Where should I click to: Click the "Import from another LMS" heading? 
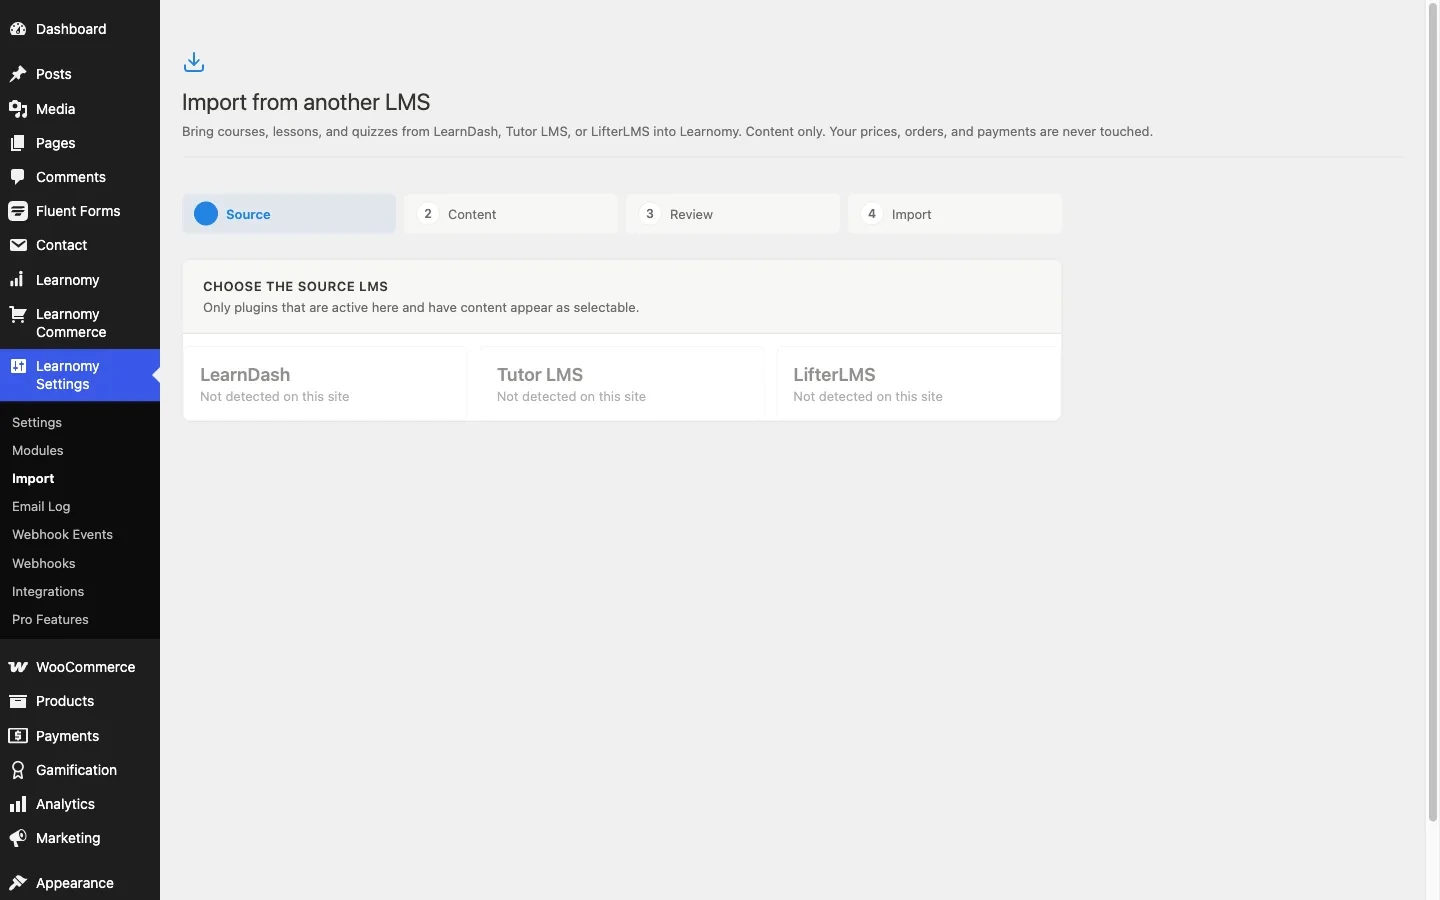click(306, 102)
